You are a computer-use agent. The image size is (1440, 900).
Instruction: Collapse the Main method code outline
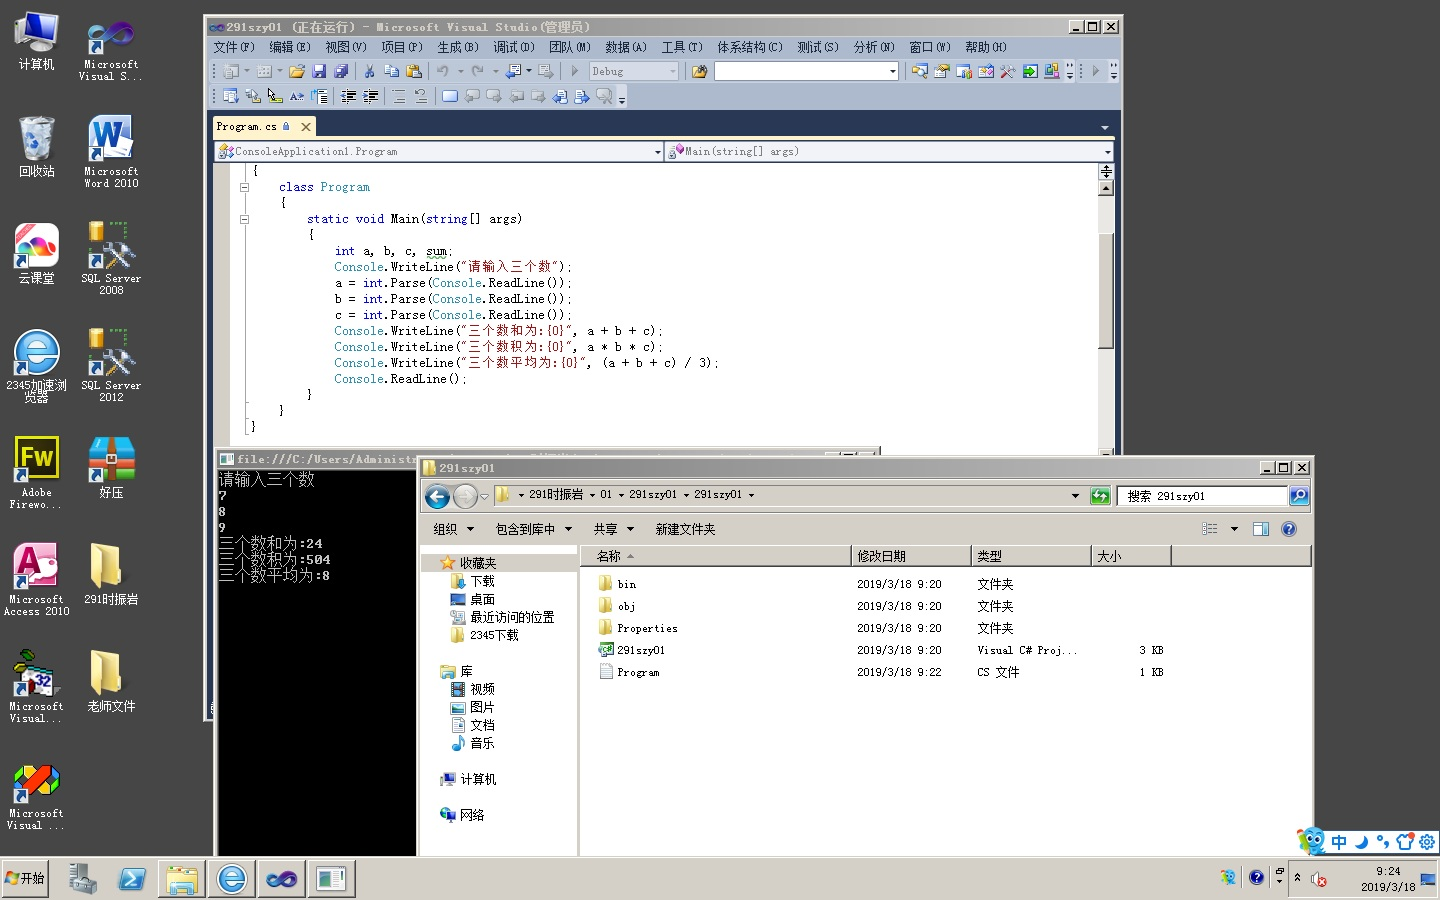coord(244,219)
